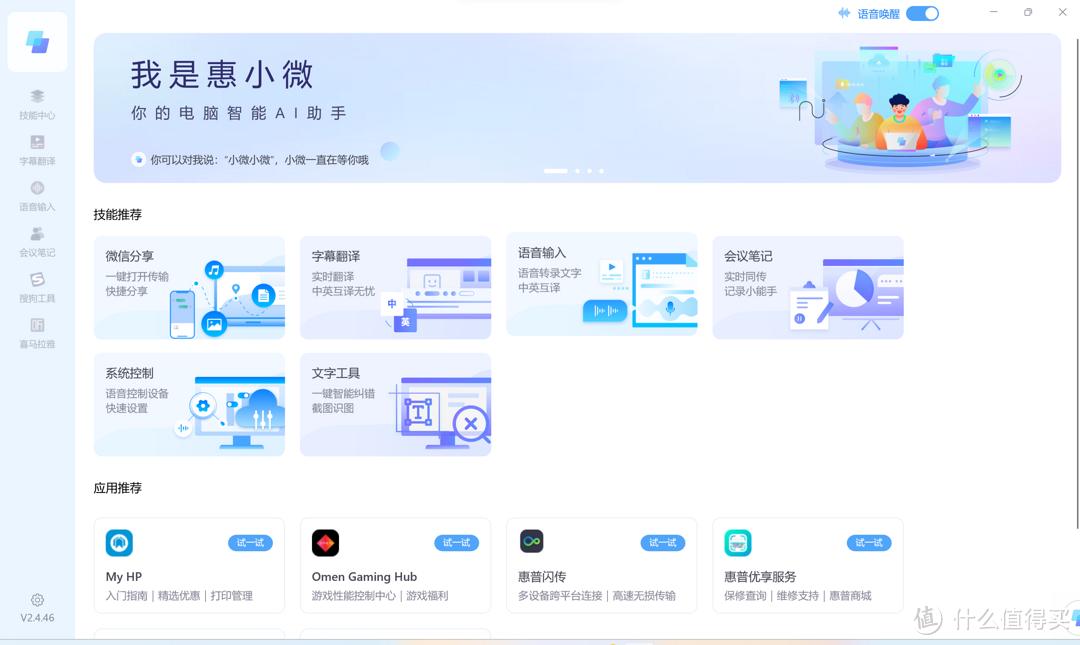The width and height of the screenshot is (1080, 645).
Task: Open 技能中心 in the sidebar
Action: (37, 104)
